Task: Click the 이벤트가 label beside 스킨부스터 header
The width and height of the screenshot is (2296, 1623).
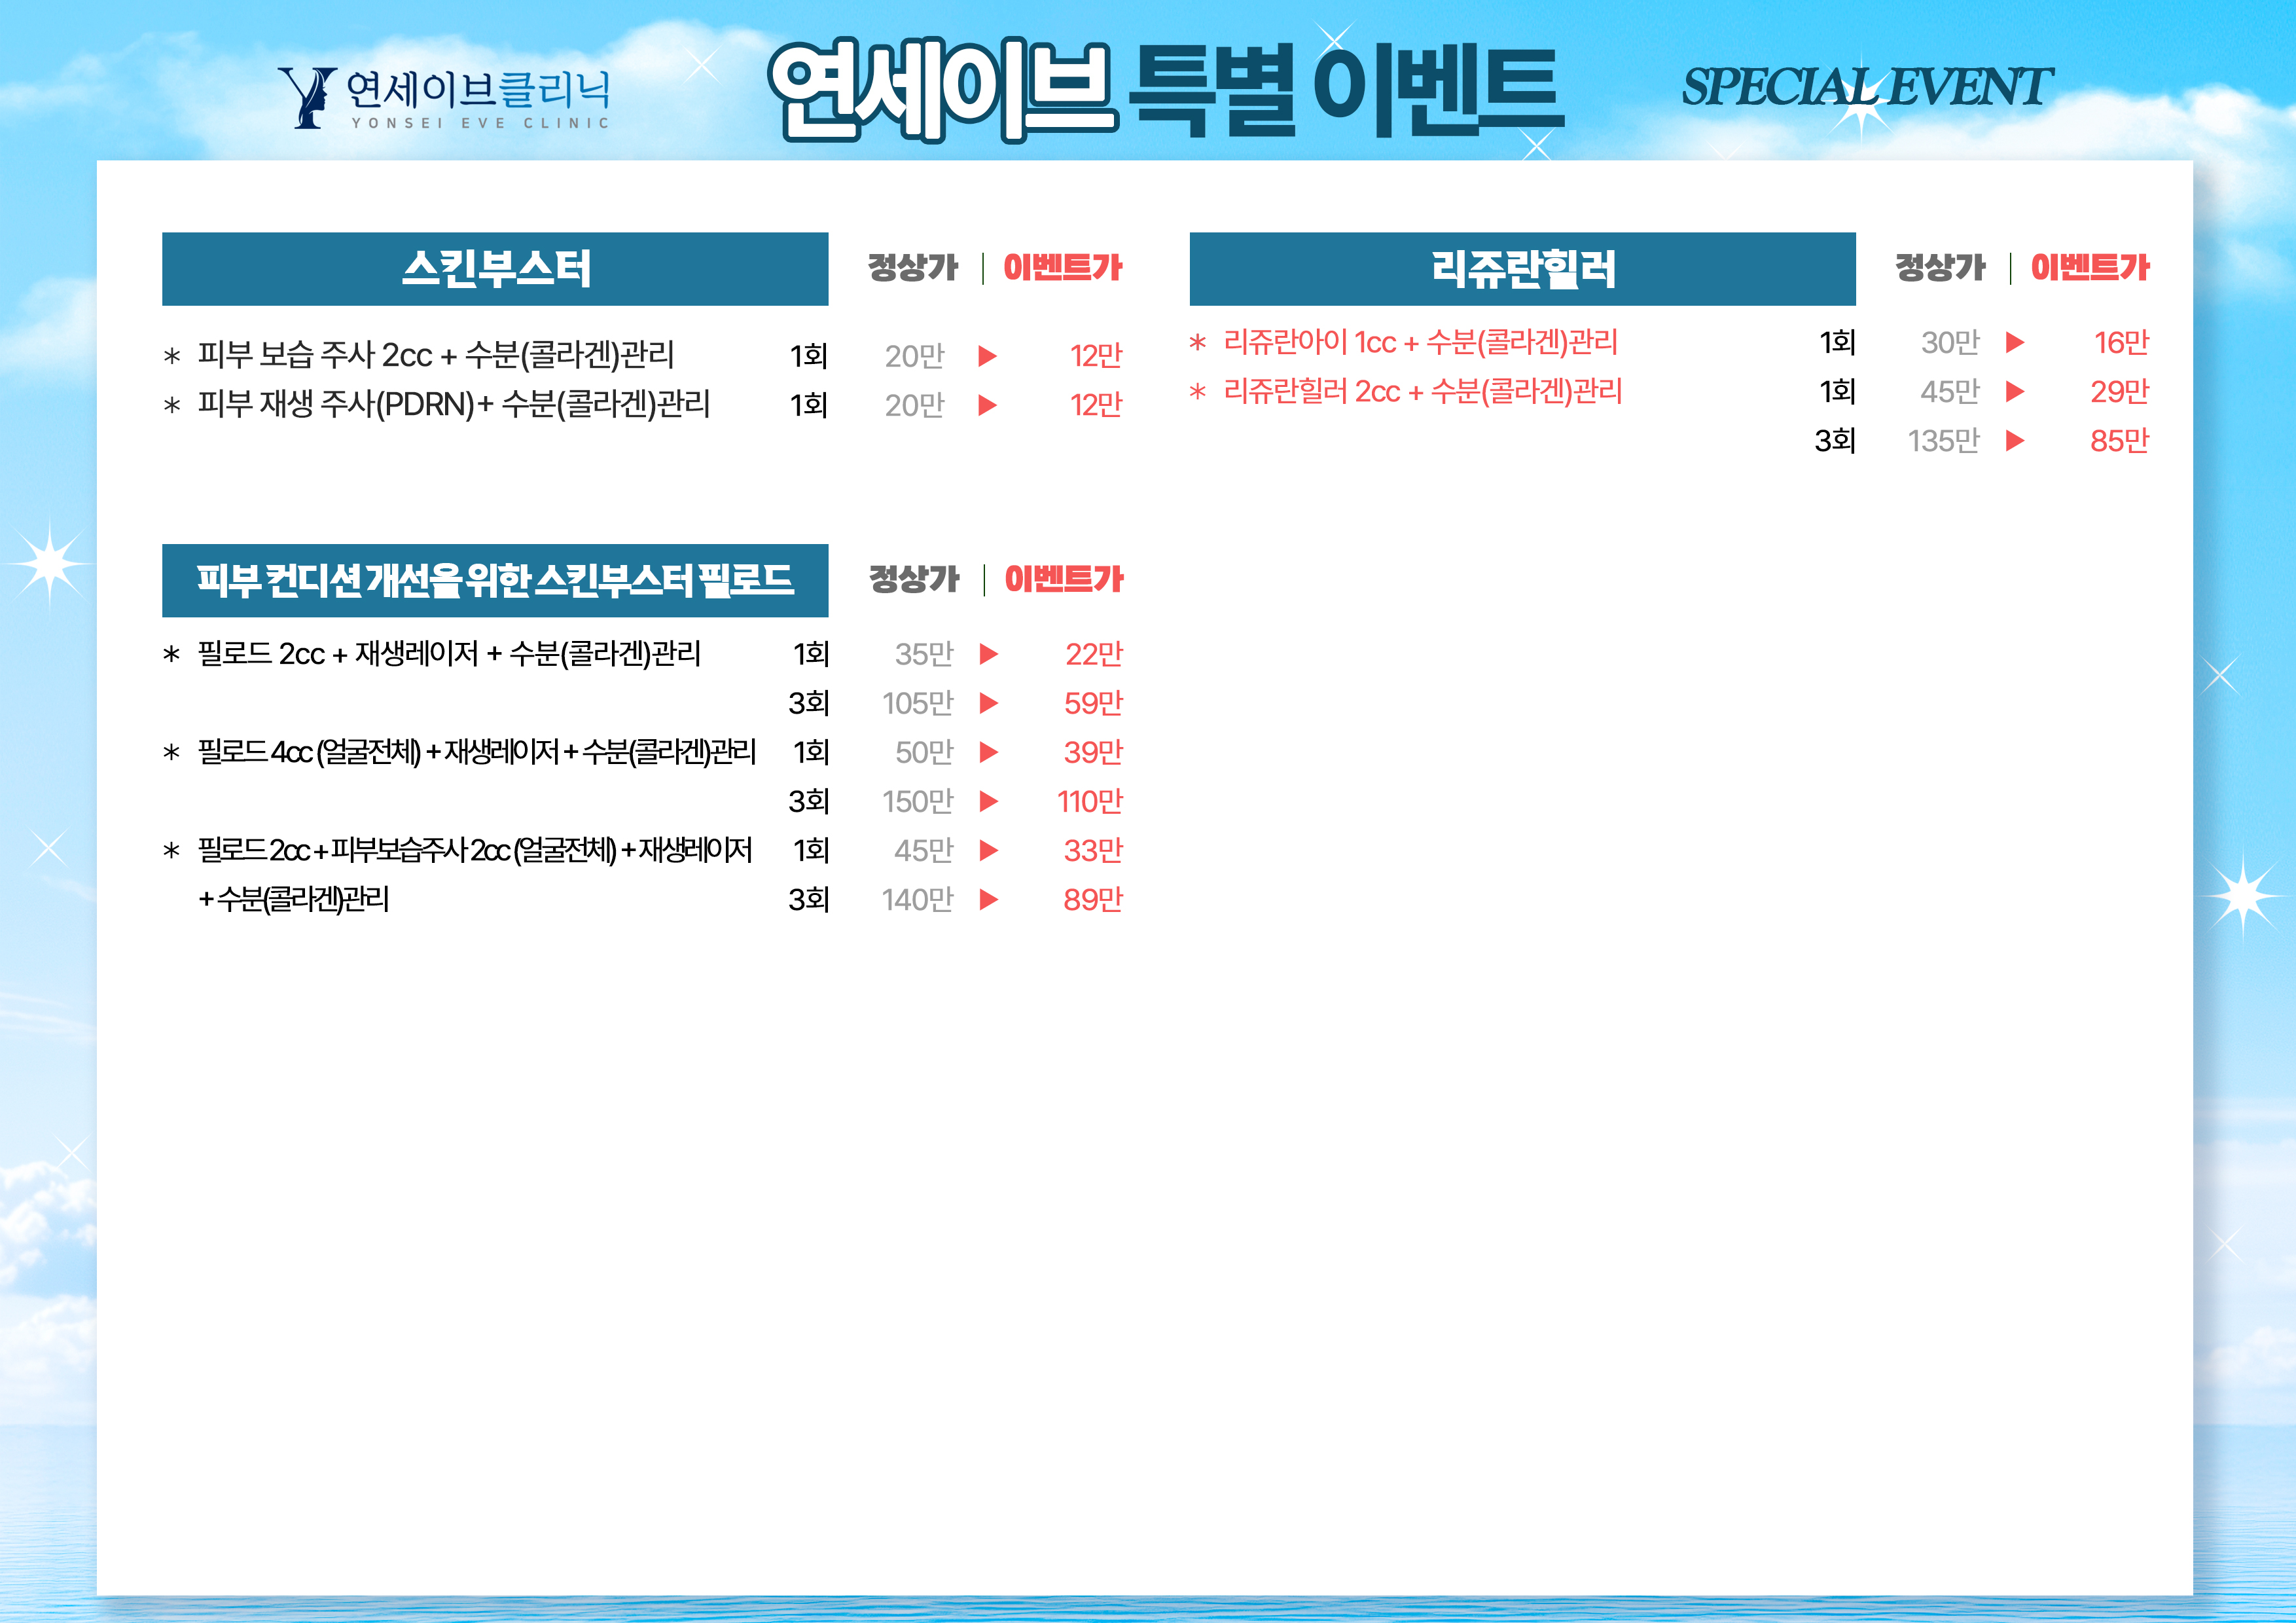Action: pyautogui.click(x=1062, y=267)
